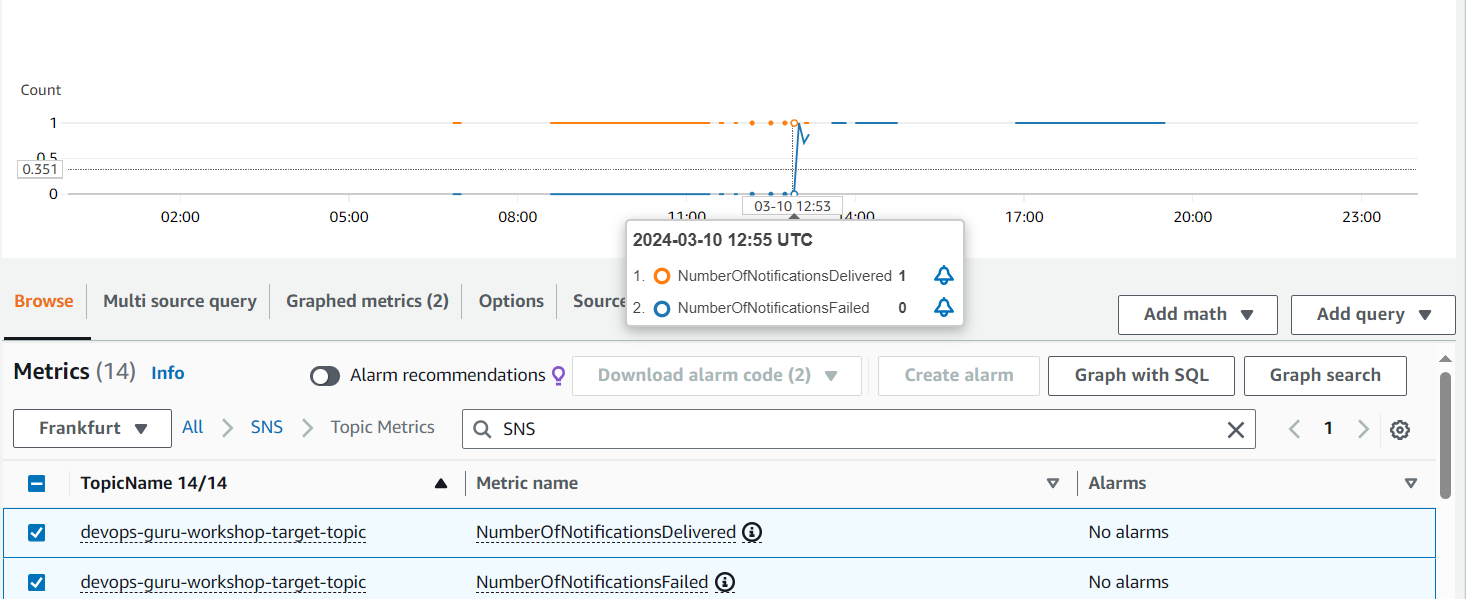1467x599 pixels.
Task: Open the Multi source query tab
Action: [180, 301]
